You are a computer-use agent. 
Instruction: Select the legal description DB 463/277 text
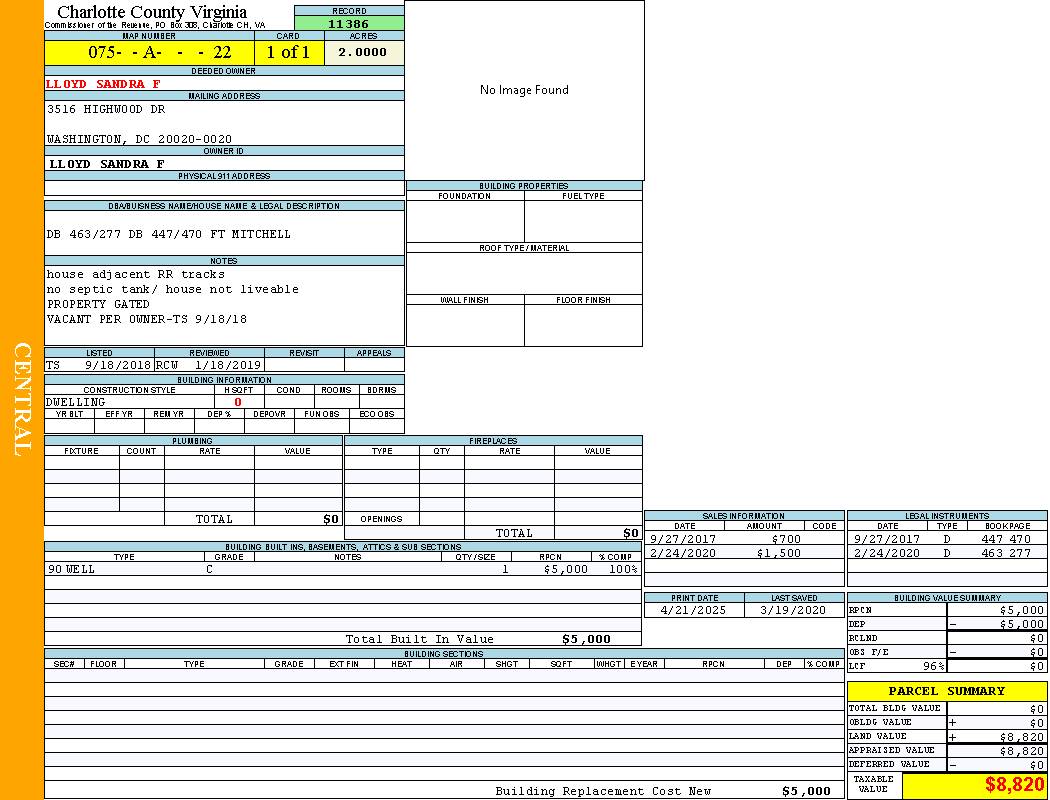pos(168,234)
